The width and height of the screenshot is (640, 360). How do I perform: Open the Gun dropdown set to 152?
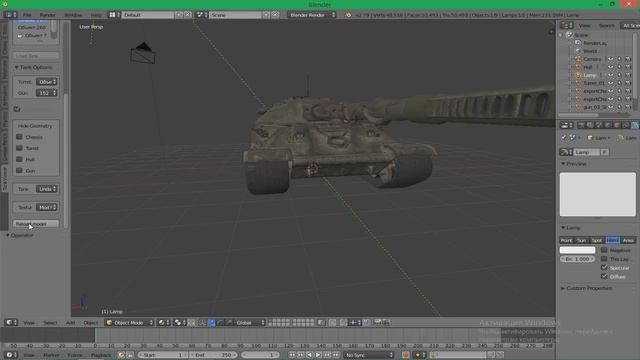[x=47, y=93]
